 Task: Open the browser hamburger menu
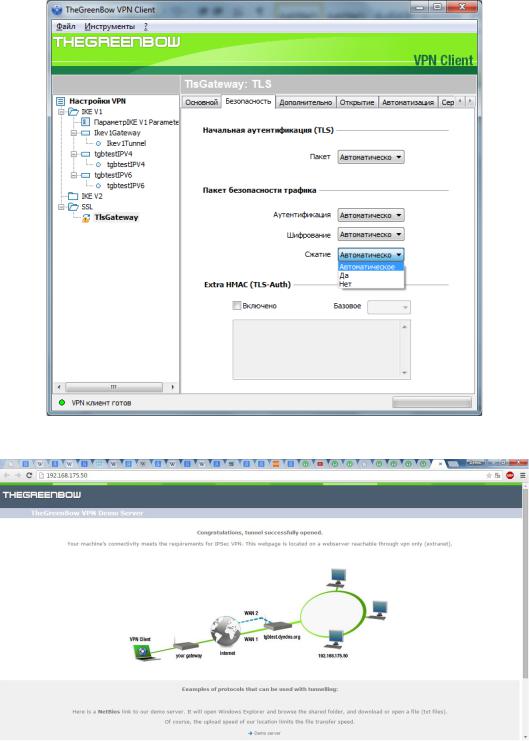coord(522,475)
